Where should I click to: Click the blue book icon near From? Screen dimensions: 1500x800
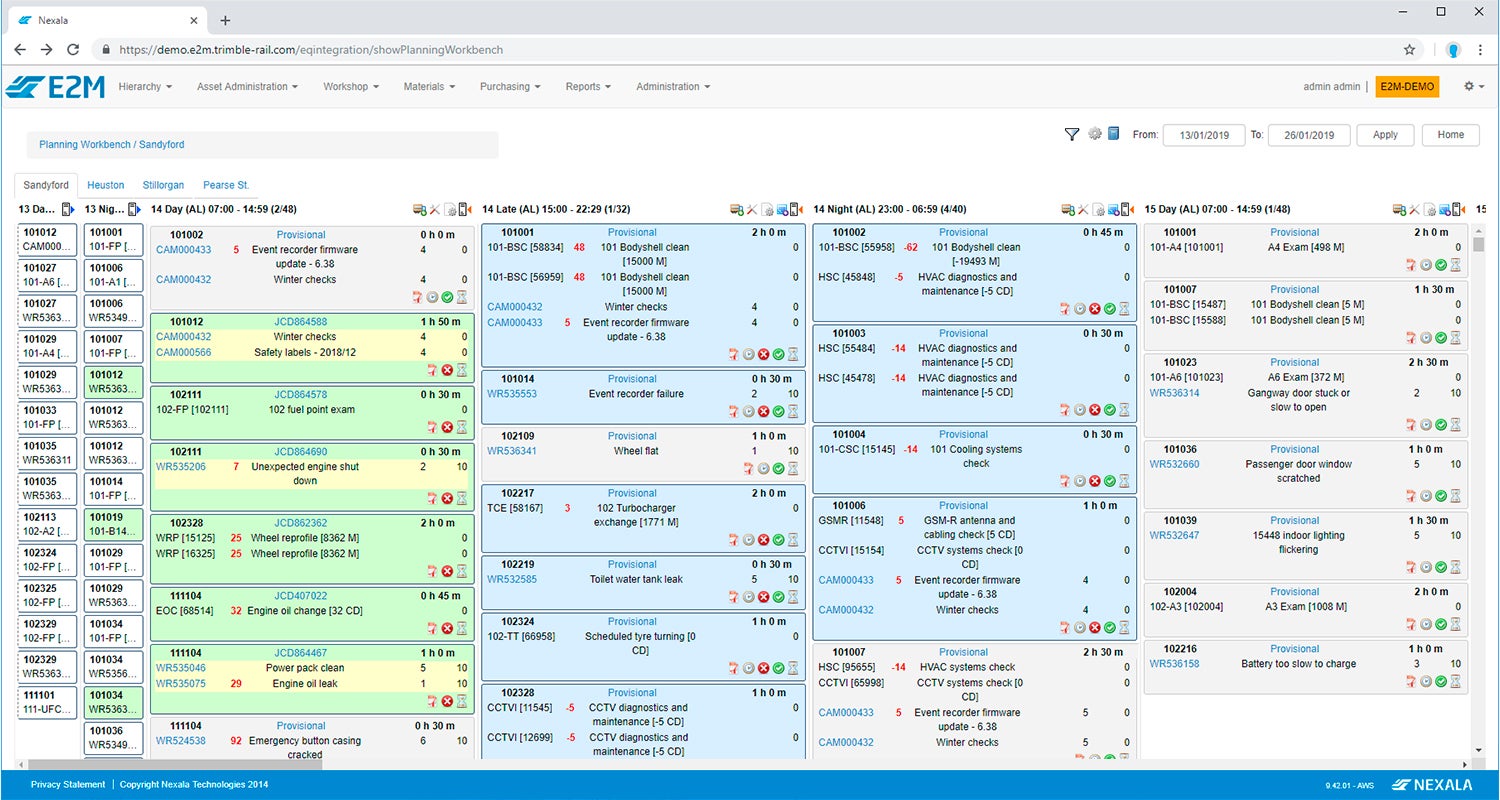coord(1113,134)
